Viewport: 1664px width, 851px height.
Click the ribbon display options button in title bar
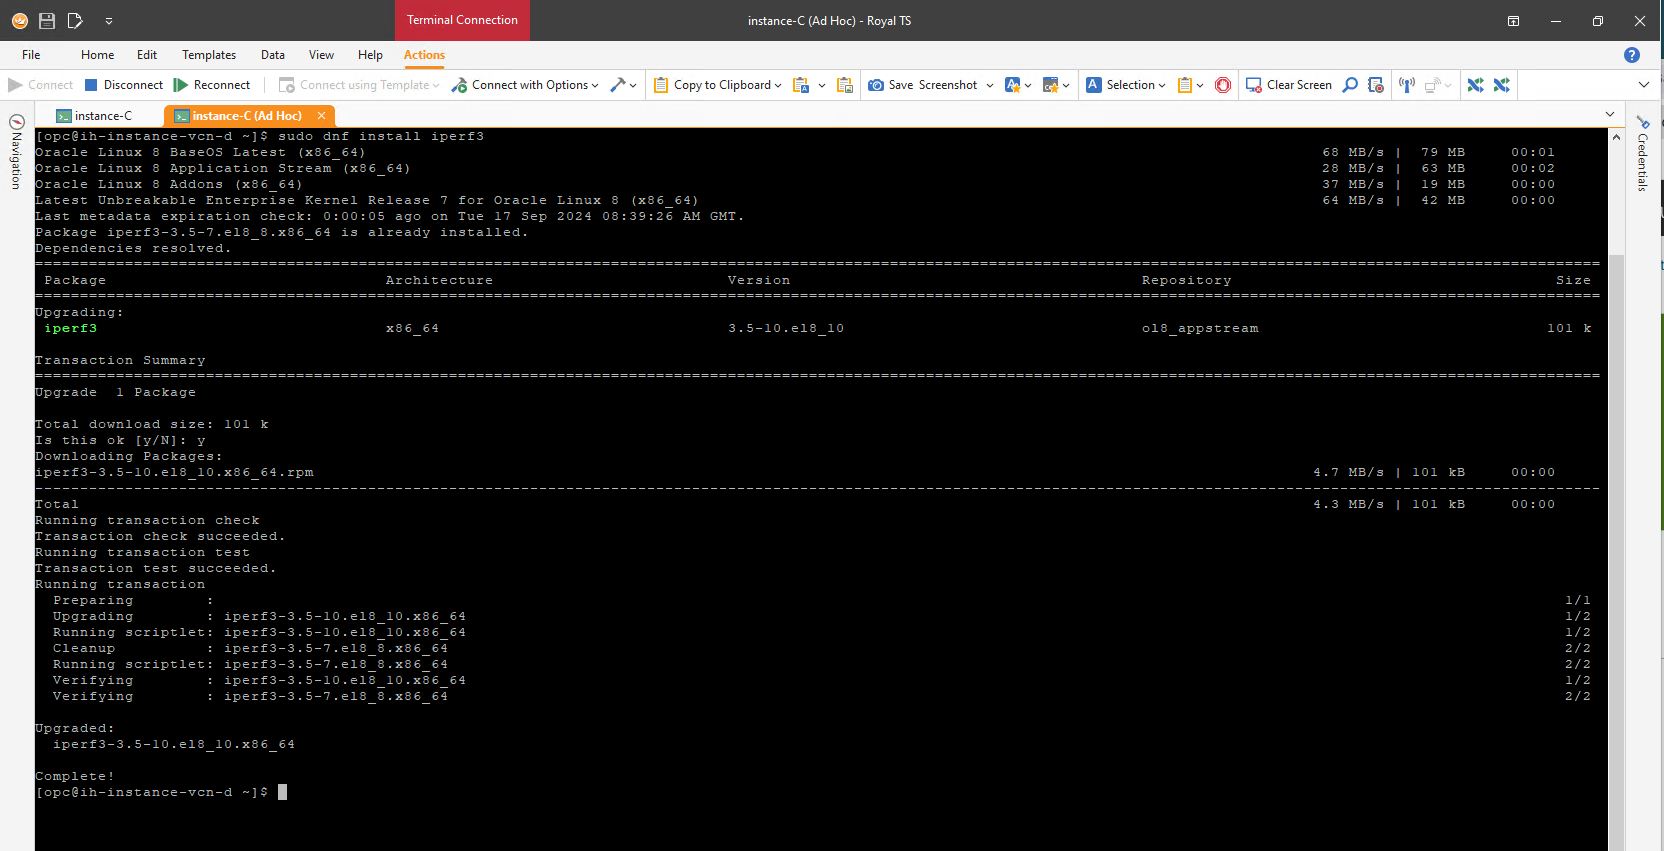tap(1513, 21)
